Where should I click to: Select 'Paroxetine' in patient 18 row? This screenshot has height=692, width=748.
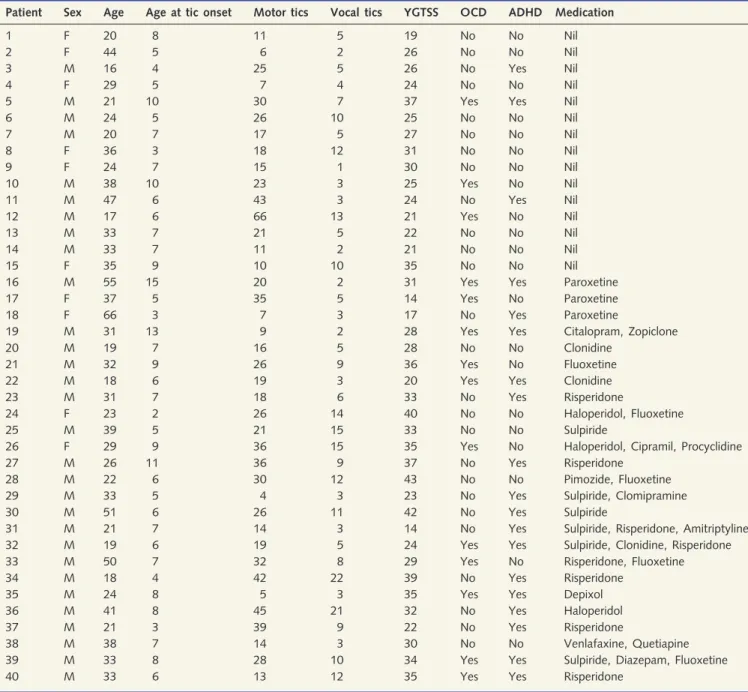tap(591, 315)
